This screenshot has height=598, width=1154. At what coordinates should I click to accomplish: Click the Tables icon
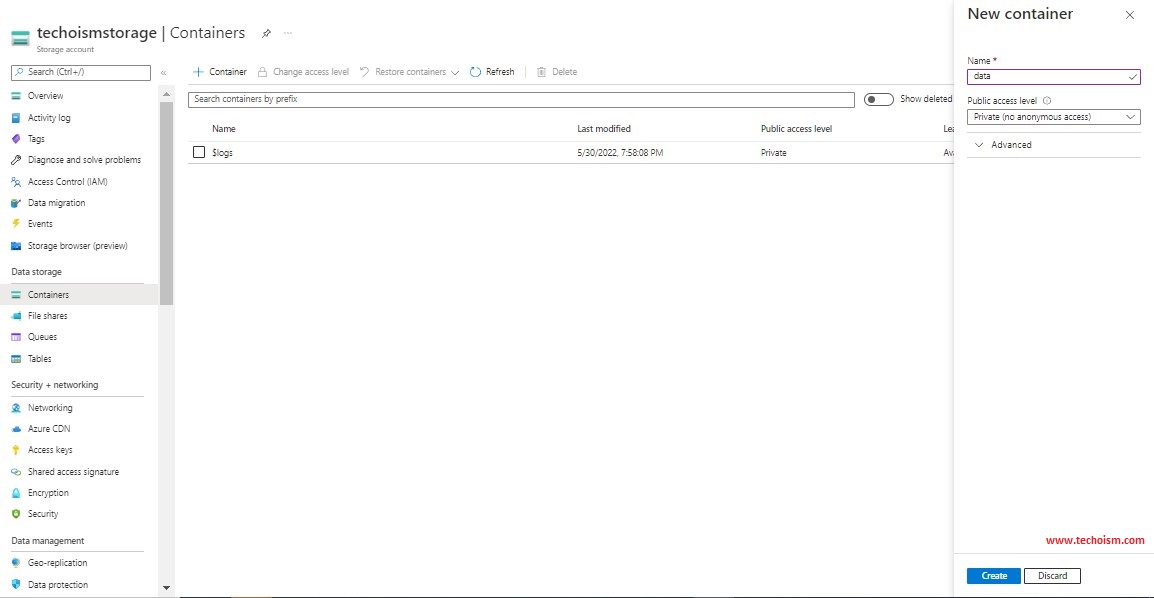[16, 359]
